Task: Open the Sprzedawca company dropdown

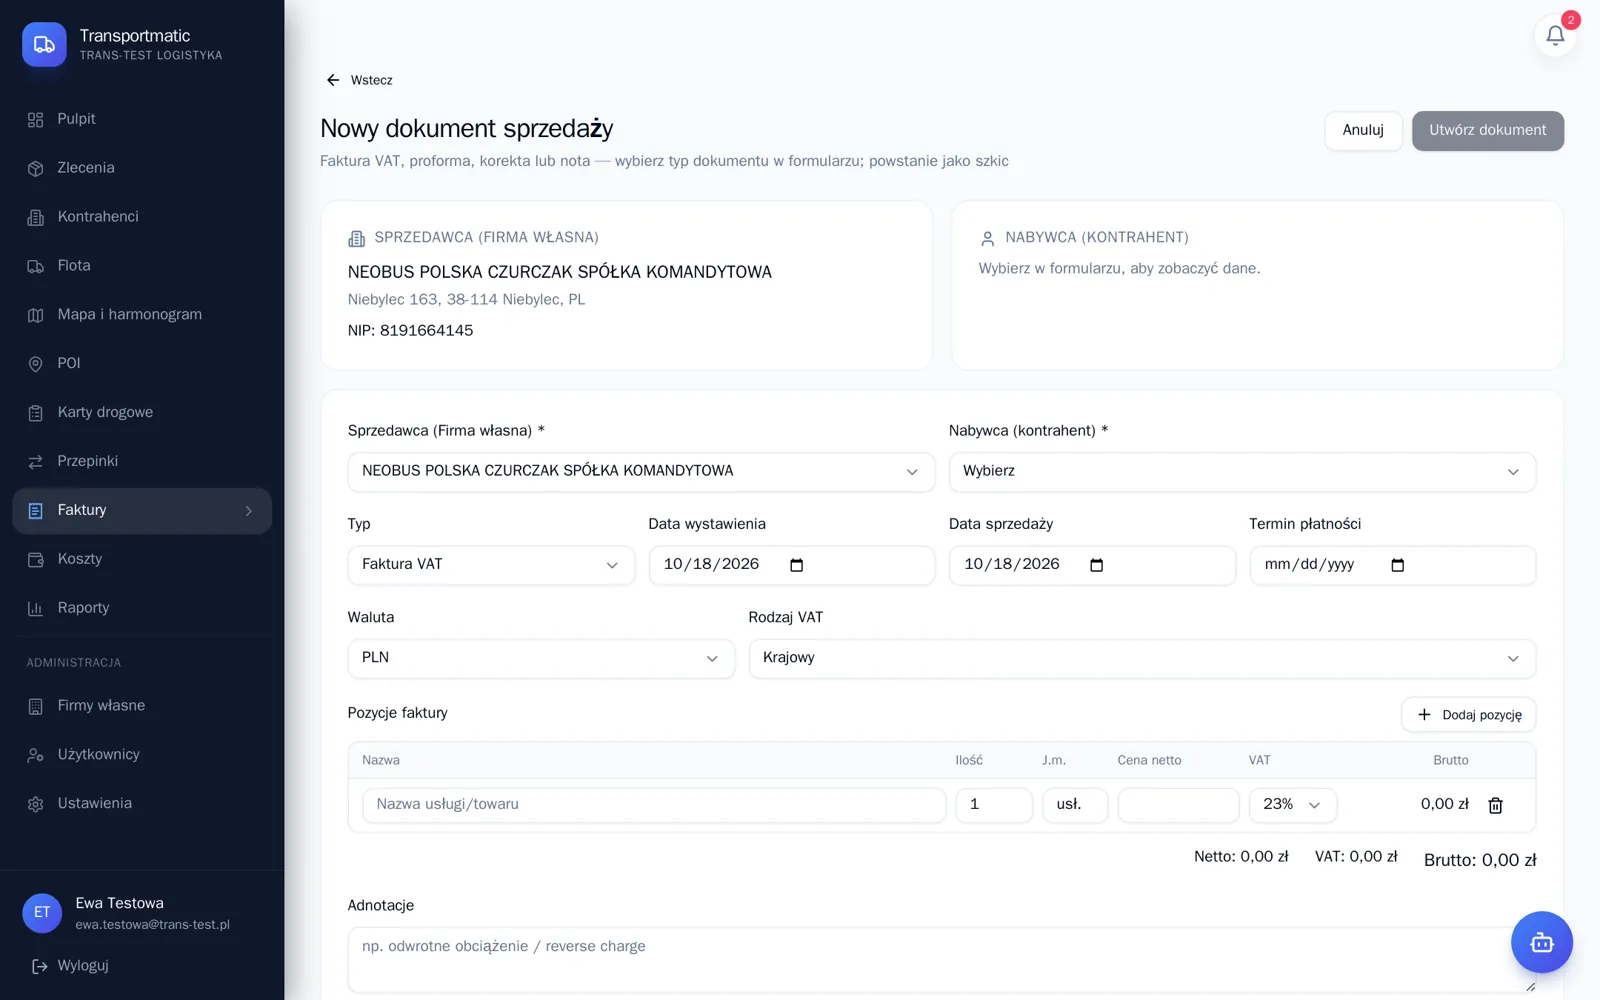Action: pos(641,471)
